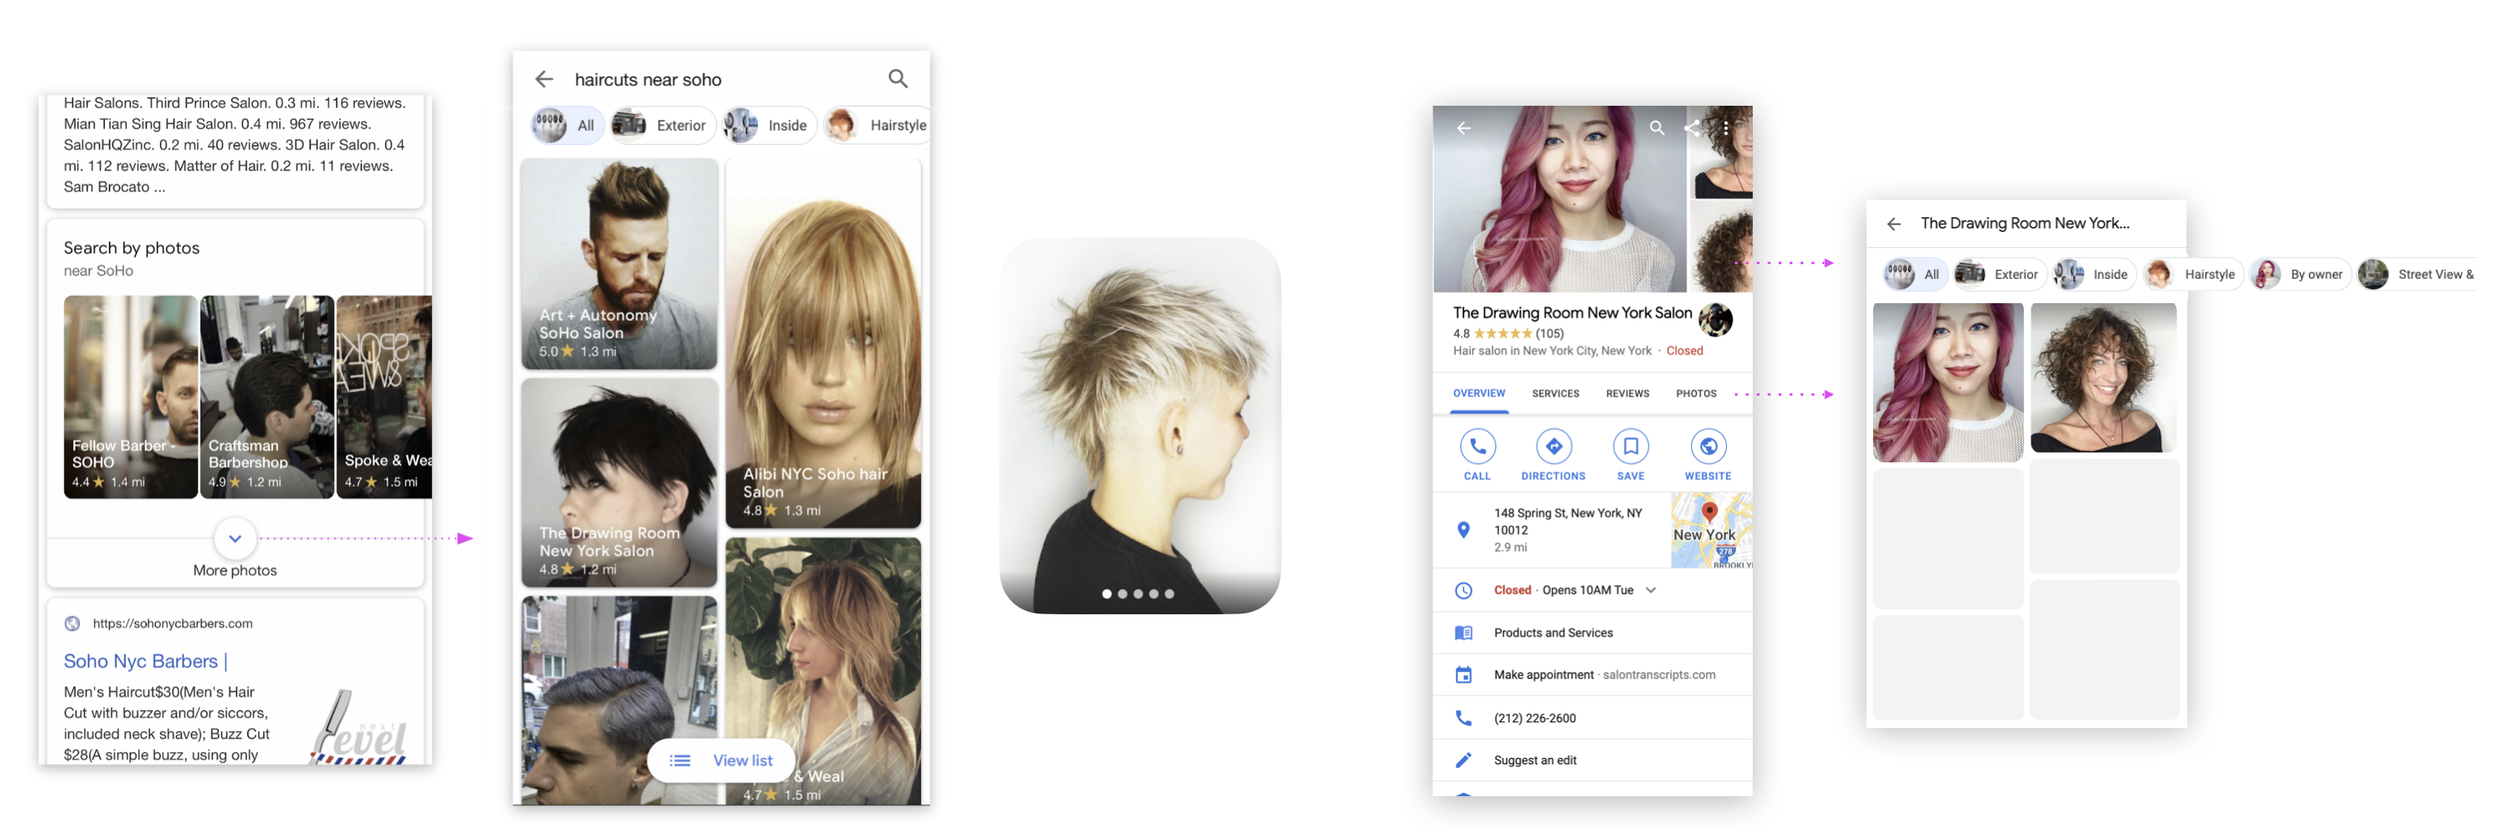Go back from haircuts near soho search
The height and width of the screenshot is (837, 2500).
pos(544,79)
